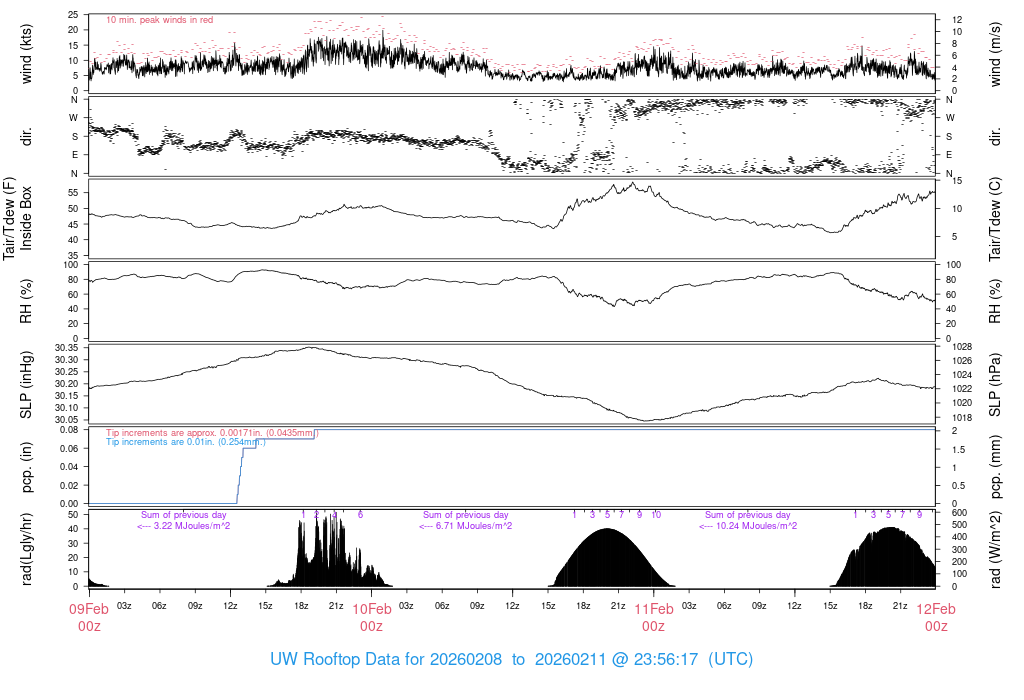The image size is (1024, 700).
Task: Click the 'pcp. (mm)' axis label
Action: coord(995,467)
